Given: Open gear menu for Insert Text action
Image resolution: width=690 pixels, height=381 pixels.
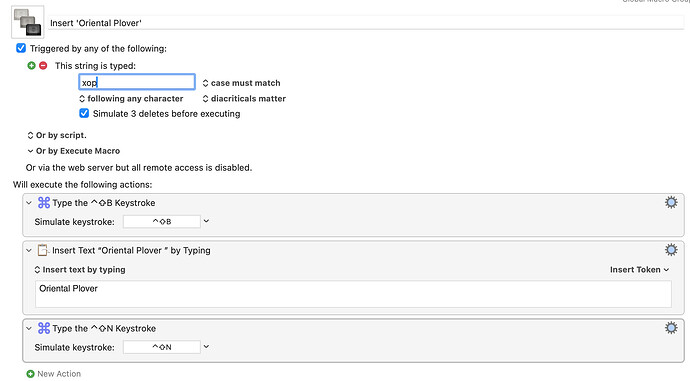Looking at the screenshot, I should 671,250.
